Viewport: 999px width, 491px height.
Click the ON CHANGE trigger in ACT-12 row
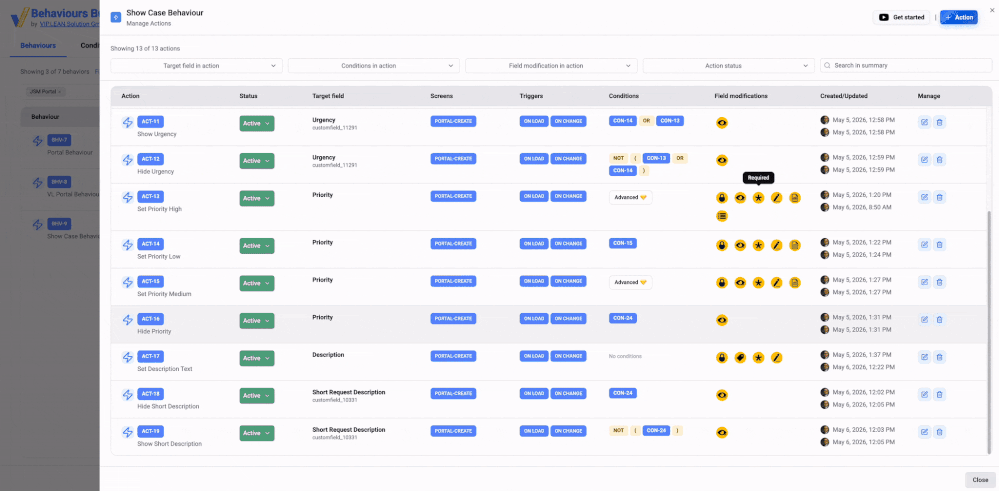point(568,159)
